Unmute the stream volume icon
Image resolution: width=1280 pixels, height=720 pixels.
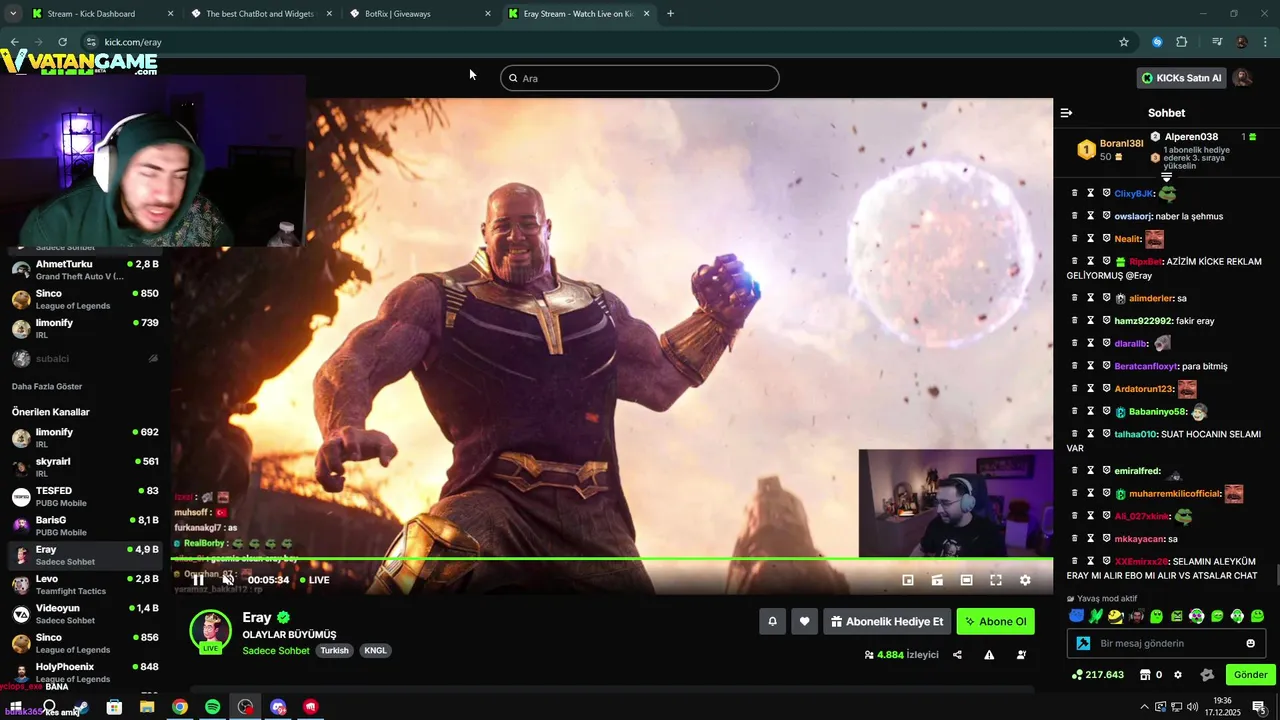[228, 580]
